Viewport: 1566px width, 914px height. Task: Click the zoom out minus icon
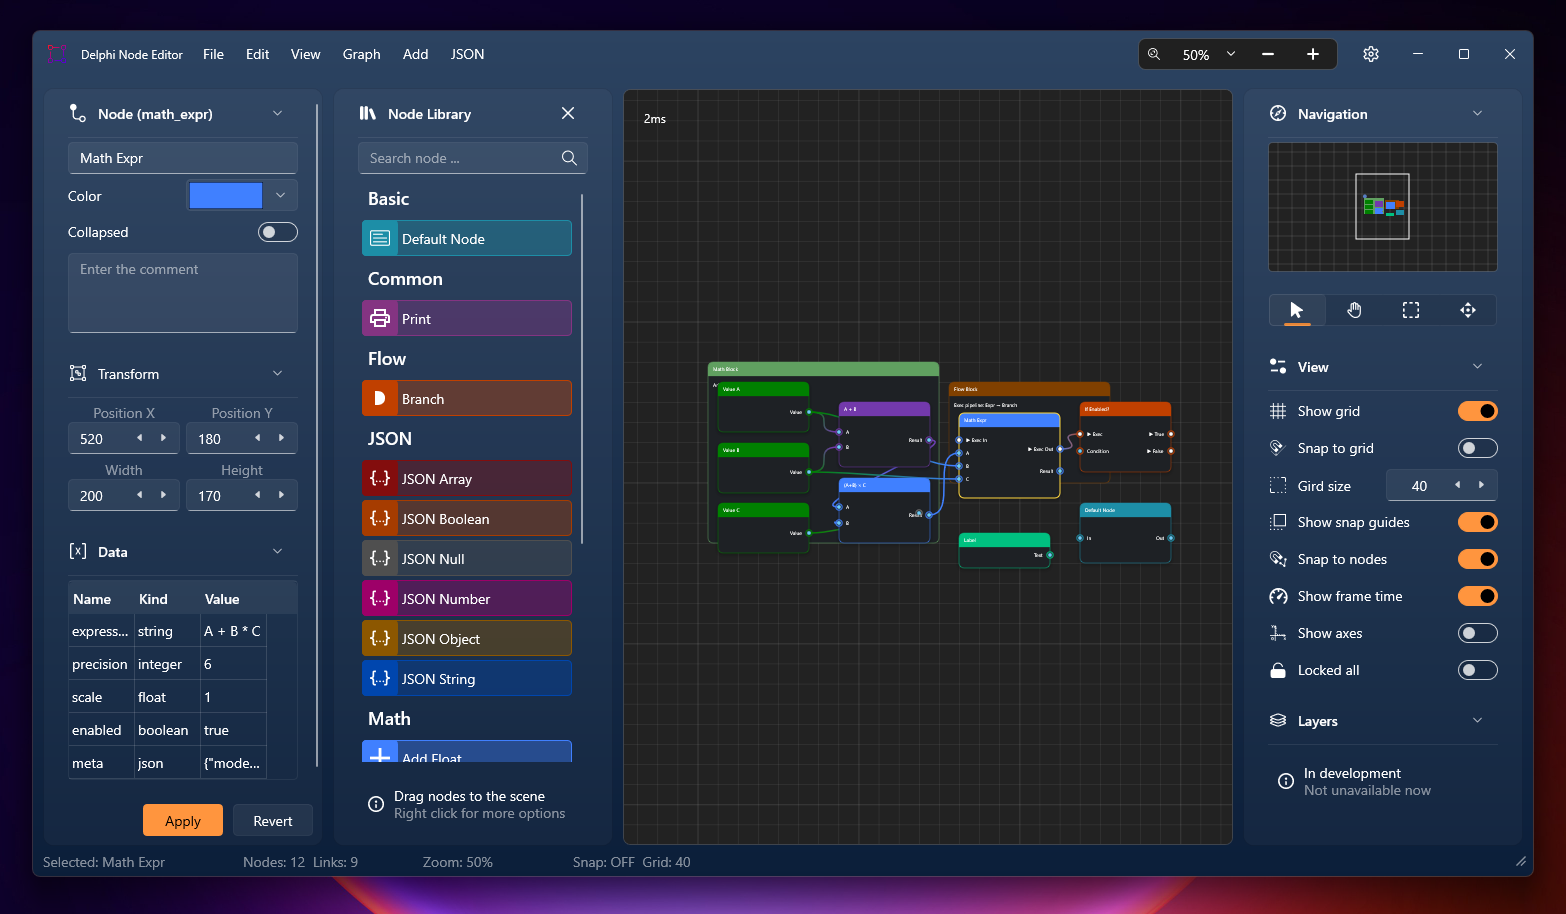1268,54
